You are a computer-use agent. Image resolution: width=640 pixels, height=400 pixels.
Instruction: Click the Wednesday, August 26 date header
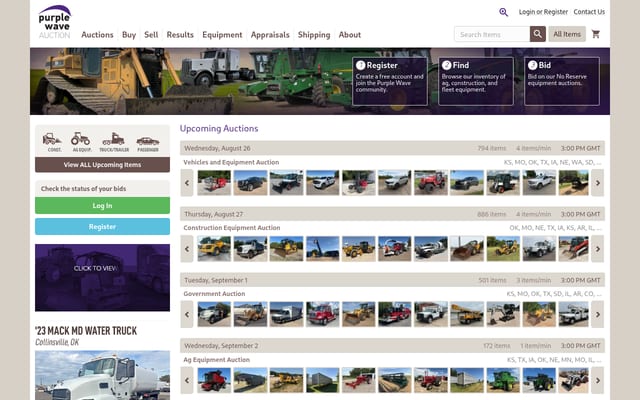[392, 148]
